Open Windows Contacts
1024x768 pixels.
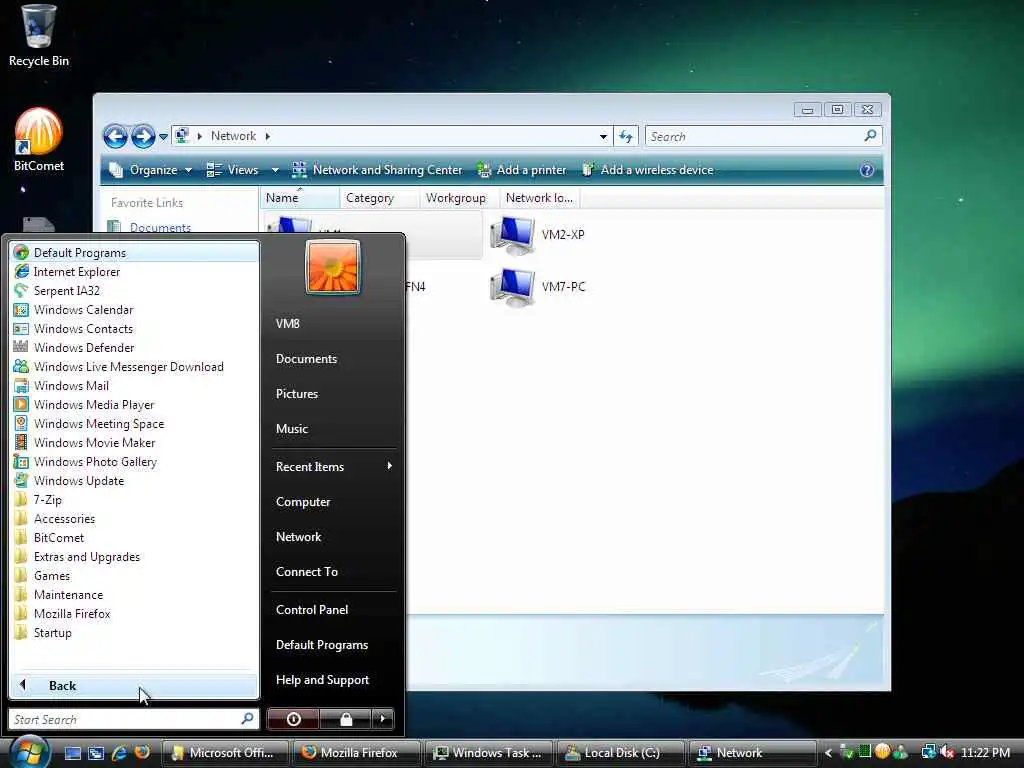point(135,328)
